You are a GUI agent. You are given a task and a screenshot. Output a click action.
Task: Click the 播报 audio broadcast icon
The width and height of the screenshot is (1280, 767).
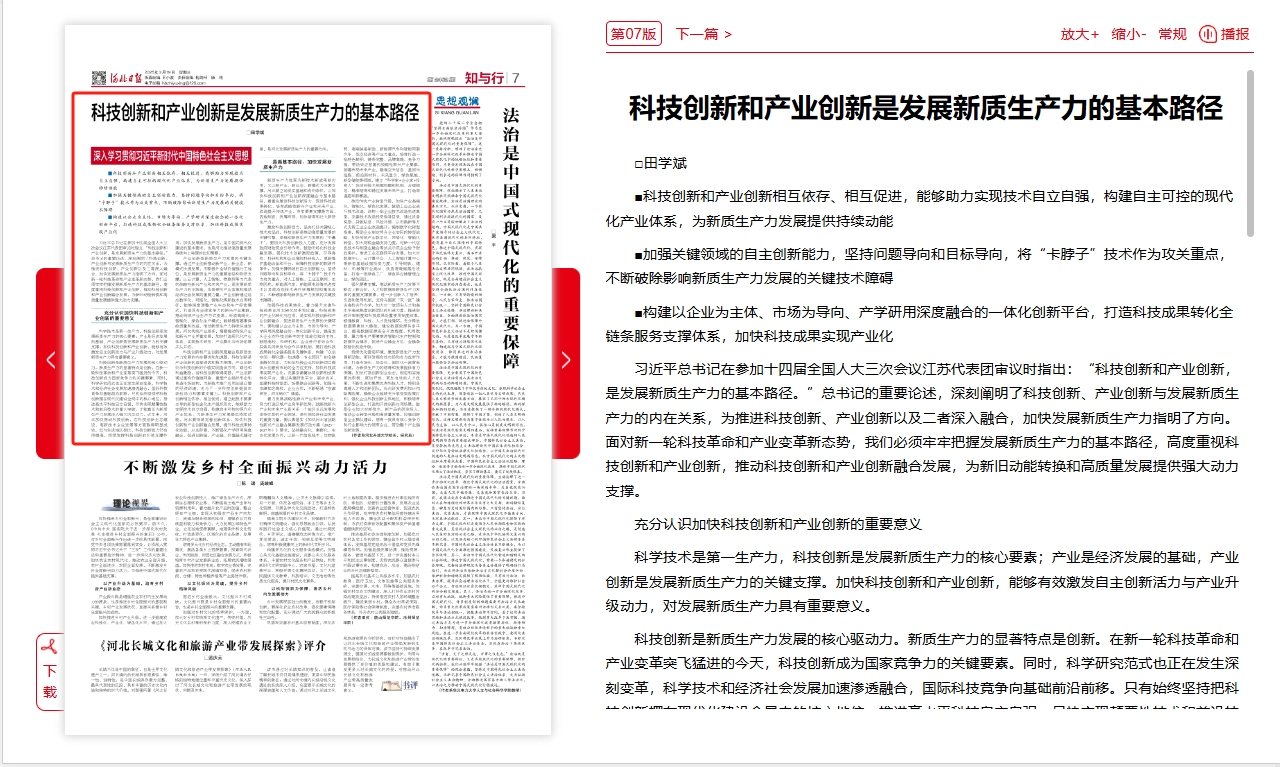tap(1208, 34)
